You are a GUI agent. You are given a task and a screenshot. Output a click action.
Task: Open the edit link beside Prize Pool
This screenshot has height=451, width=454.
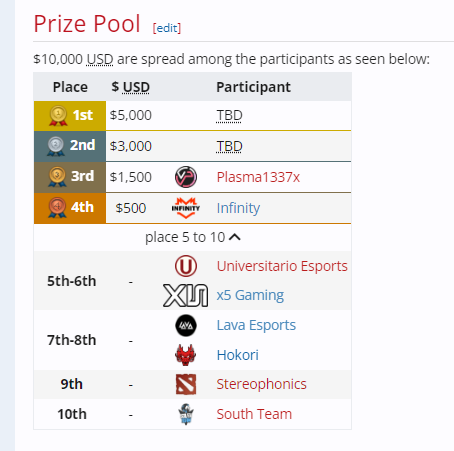click(167, 28)
